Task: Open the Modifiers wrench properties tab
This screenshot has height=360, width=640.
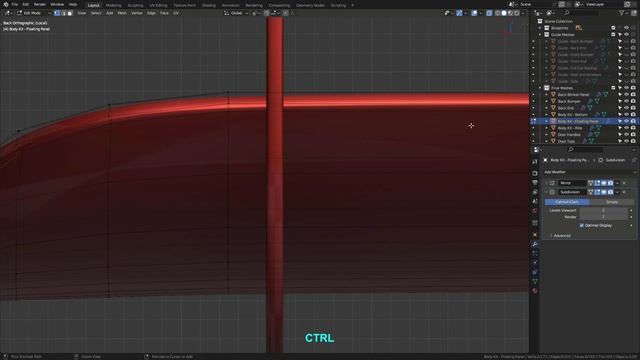Action: click(x=535, y=244)
